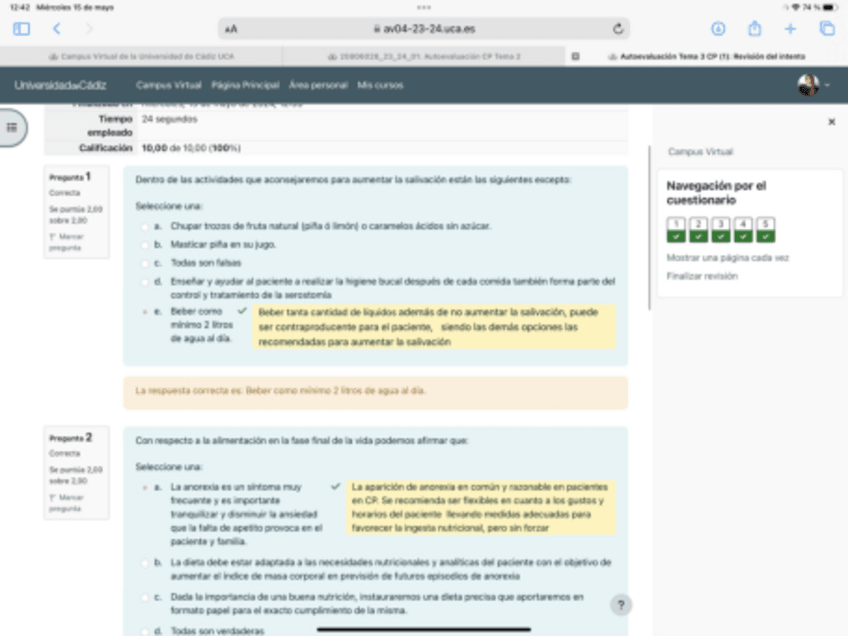
Task: Jump to question 5 in quiz navigation
Action: click(765, 229)
